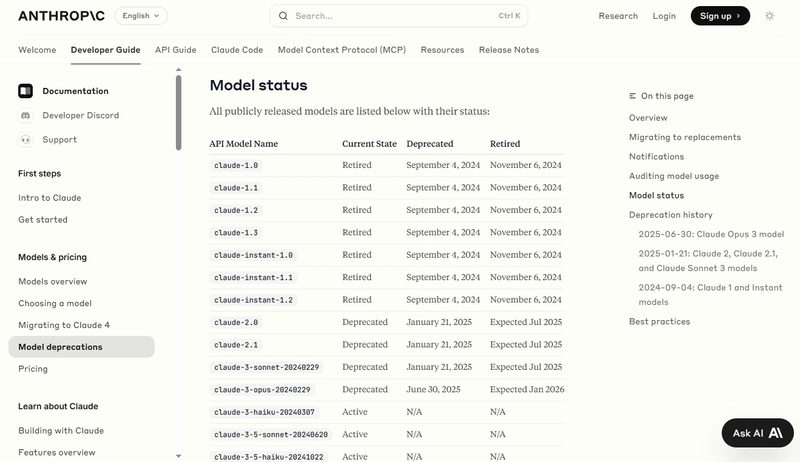
Task: Click the Documentation book icon
Action: pos(26,91)
